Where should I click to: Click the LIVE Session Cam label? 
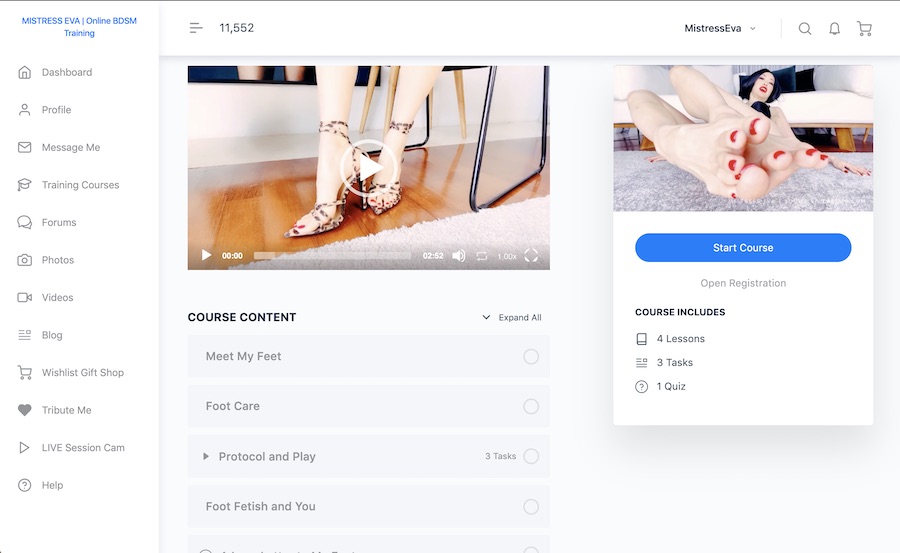[x=83, y=447]
